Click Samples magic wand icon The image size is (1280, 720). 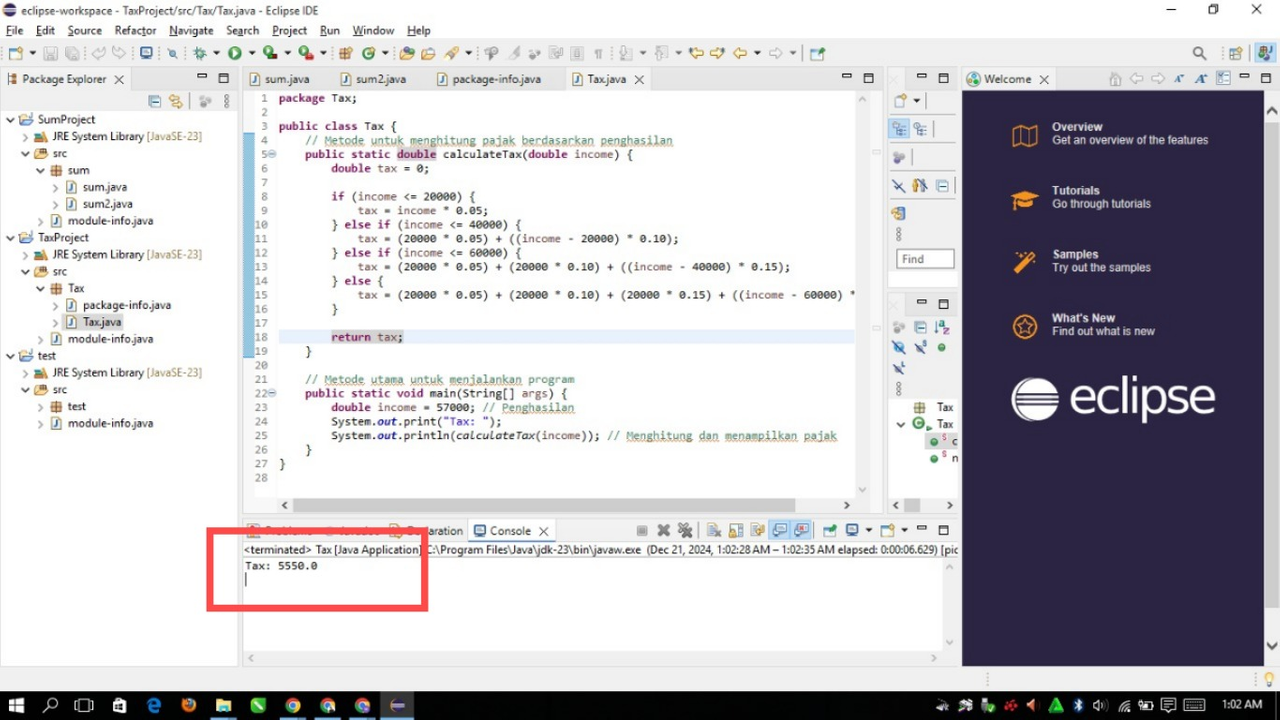coord(1024,262)
